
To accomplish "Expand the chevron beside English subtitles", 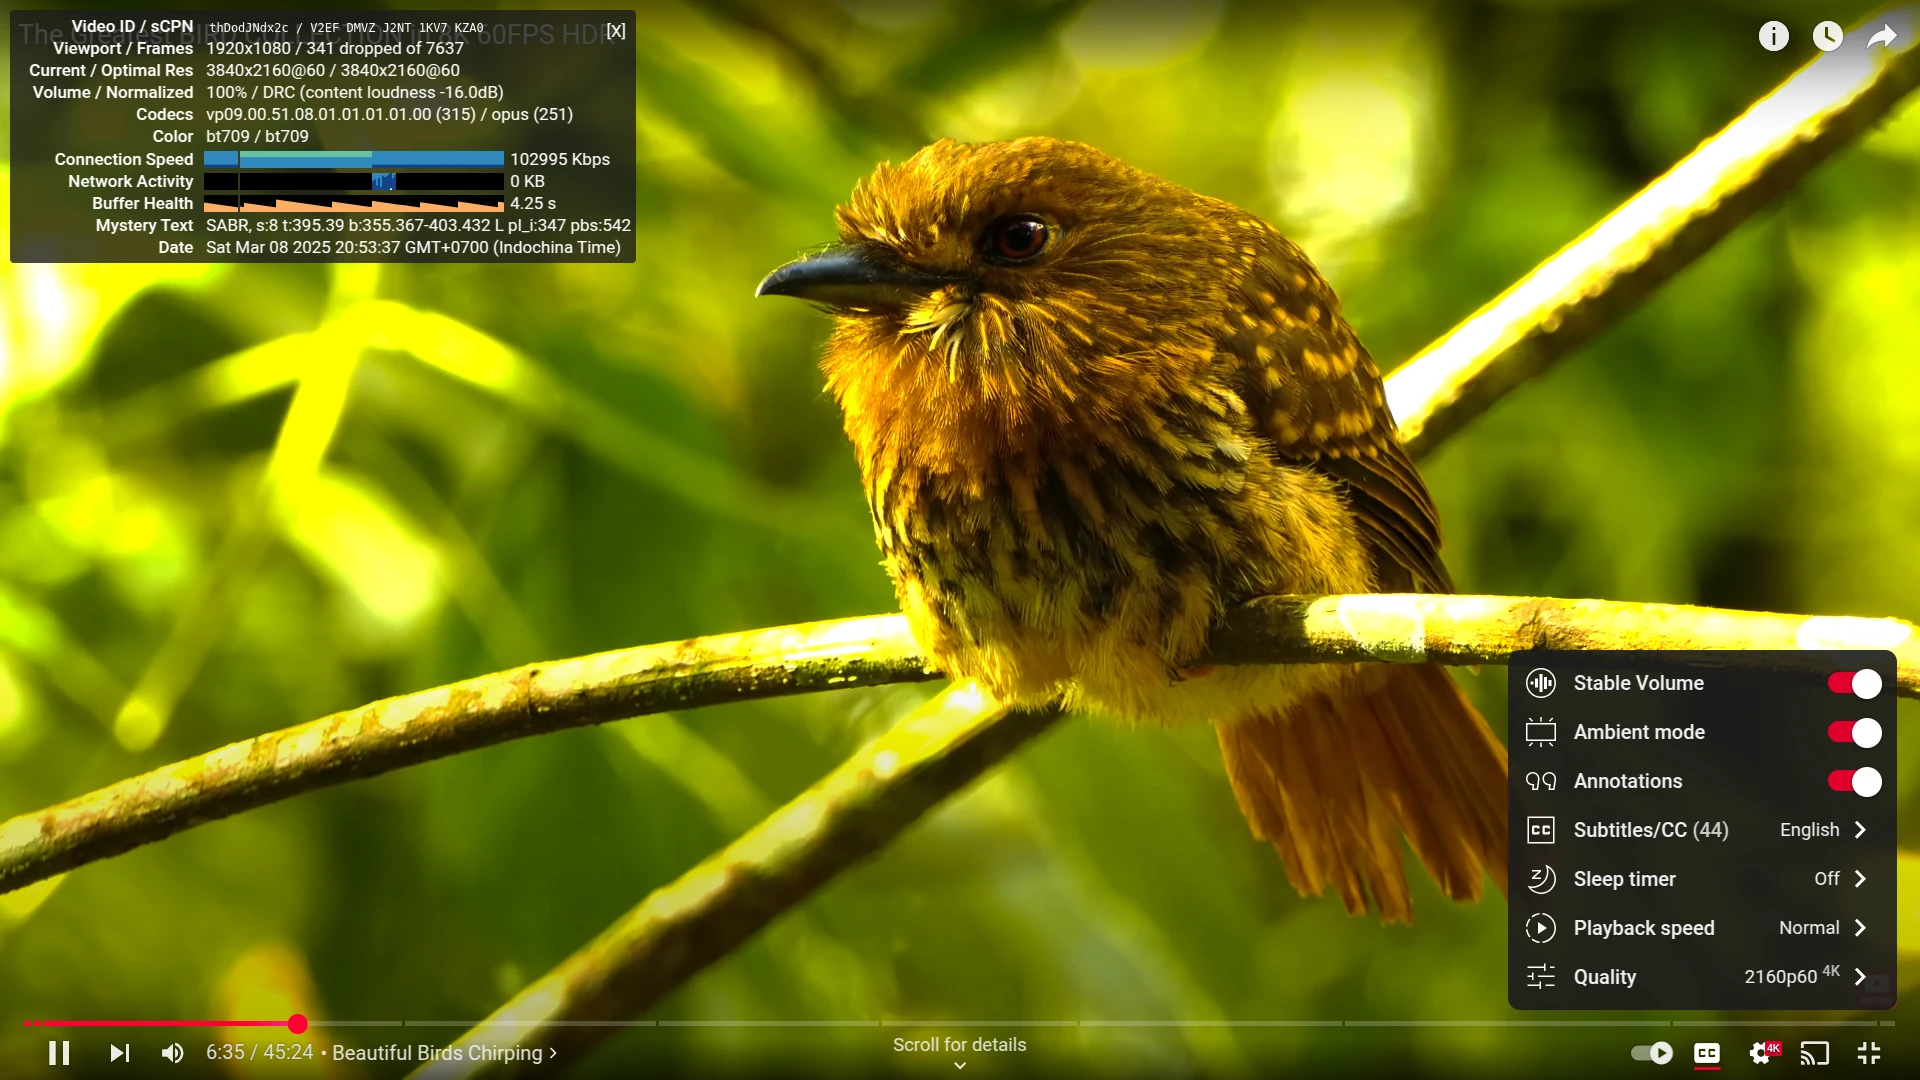I will click(x=1860, y=830).
